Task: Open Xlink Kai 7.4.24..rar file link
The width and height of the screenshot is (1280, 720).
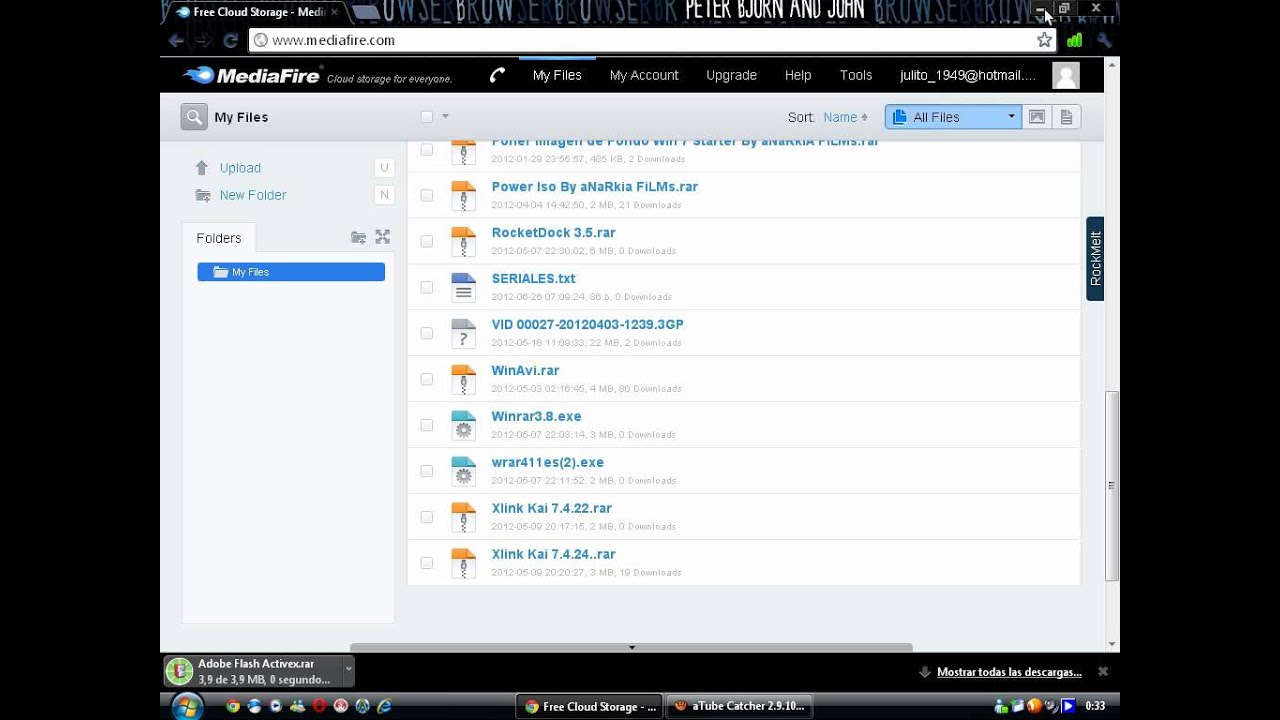Action: (553, 554)
